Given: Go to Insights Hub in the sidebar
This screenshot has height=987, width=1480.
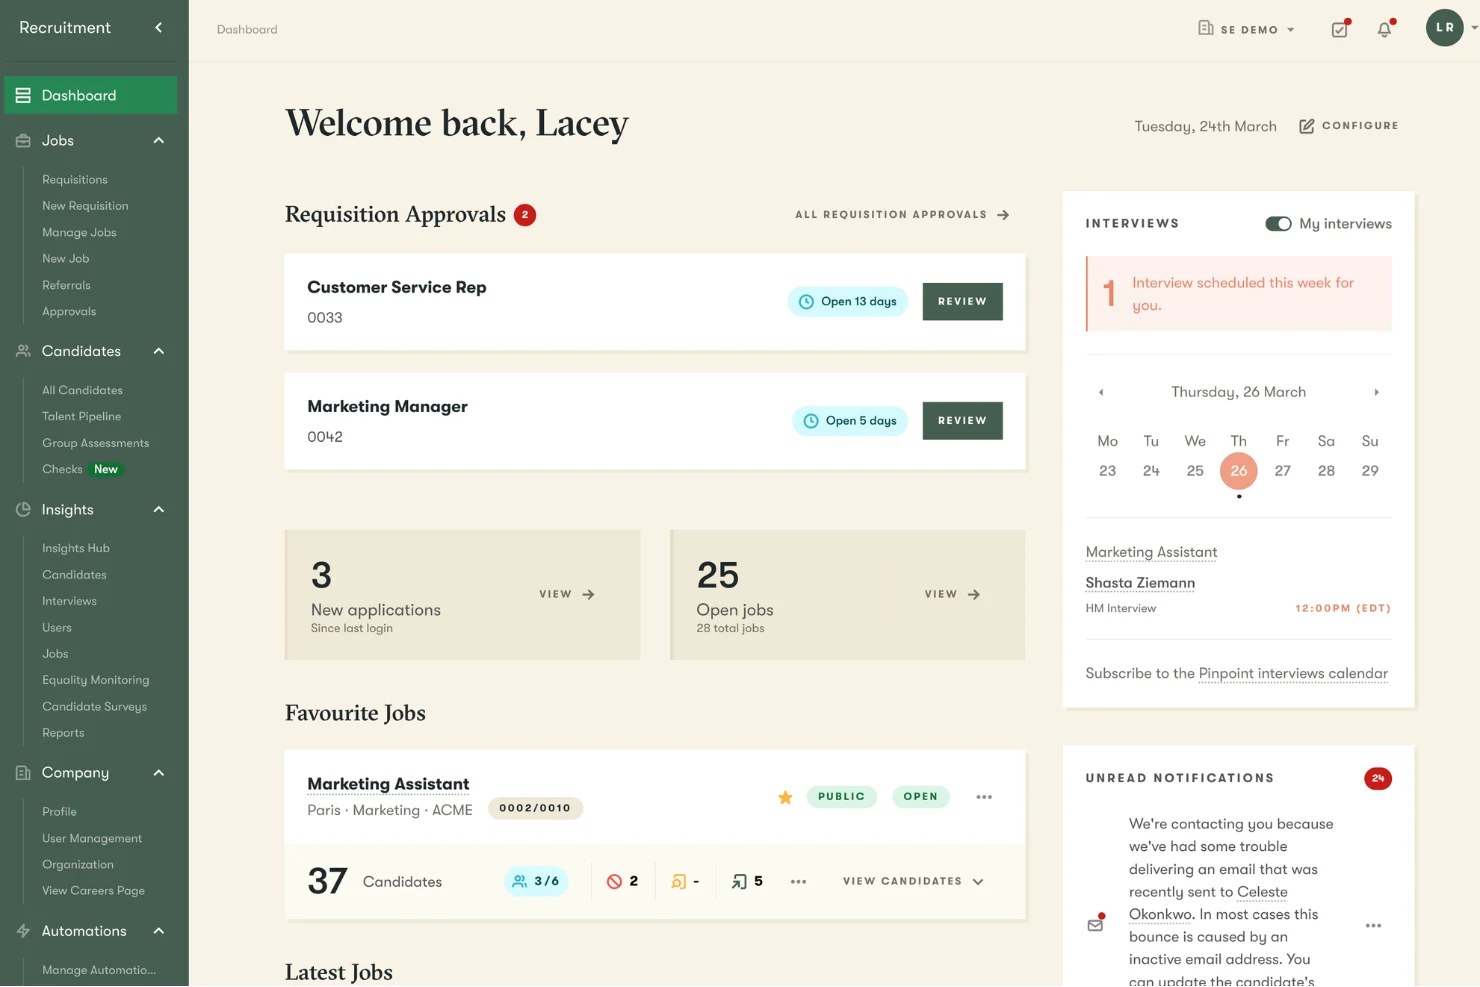Looking at the screenshot, I should [x=76, y=549].
